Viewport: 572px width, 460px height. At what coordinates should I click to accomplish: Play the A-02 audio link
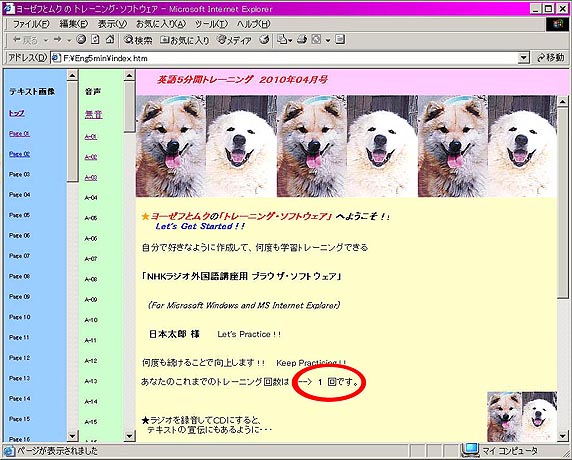click(x=90, y=157)
